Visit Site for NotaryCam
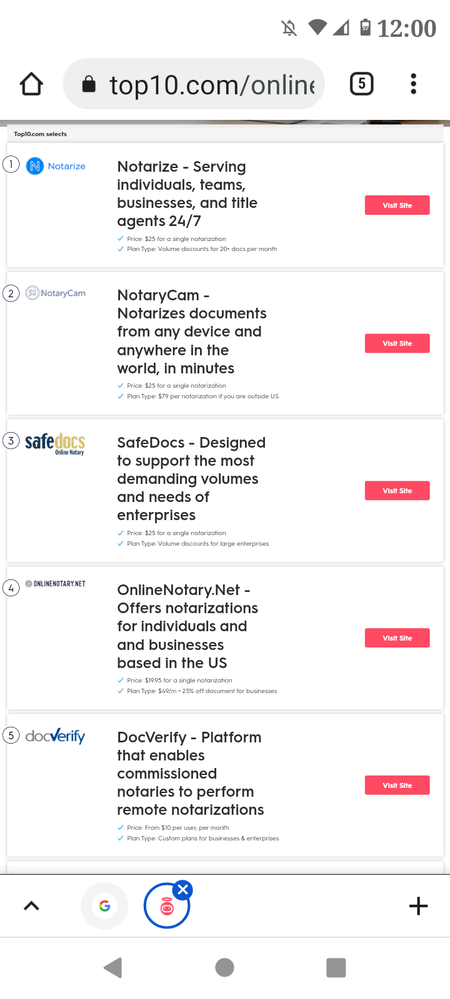Viewport: 450px width, 999px height. [x=397, y=343]
